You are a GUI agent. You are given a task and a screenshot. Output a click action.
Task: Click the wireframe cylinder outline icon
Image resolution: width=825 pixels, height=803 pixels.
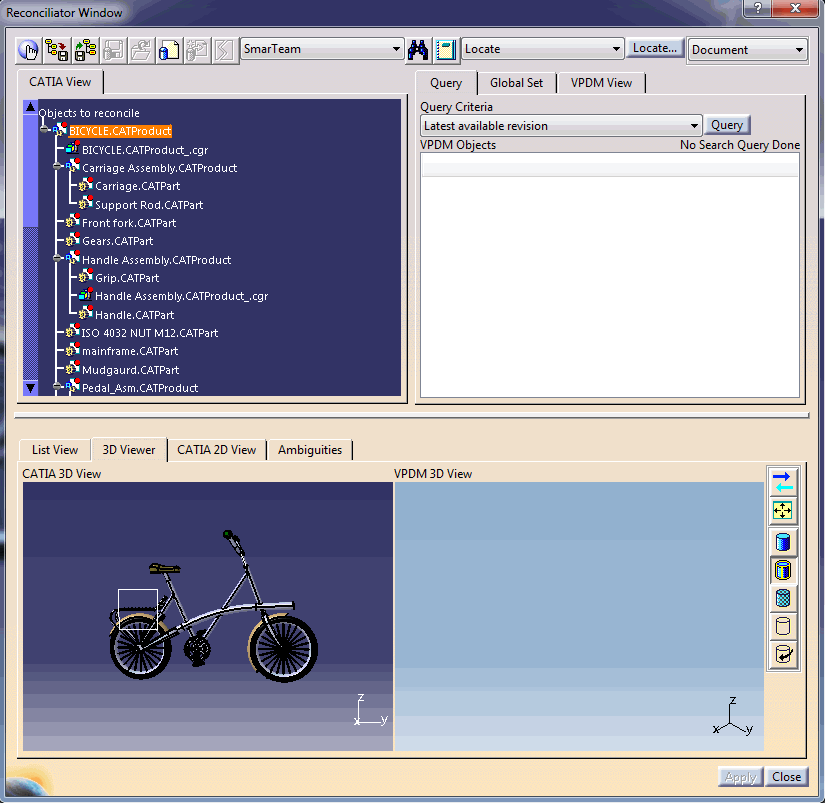tap(783, 626)
